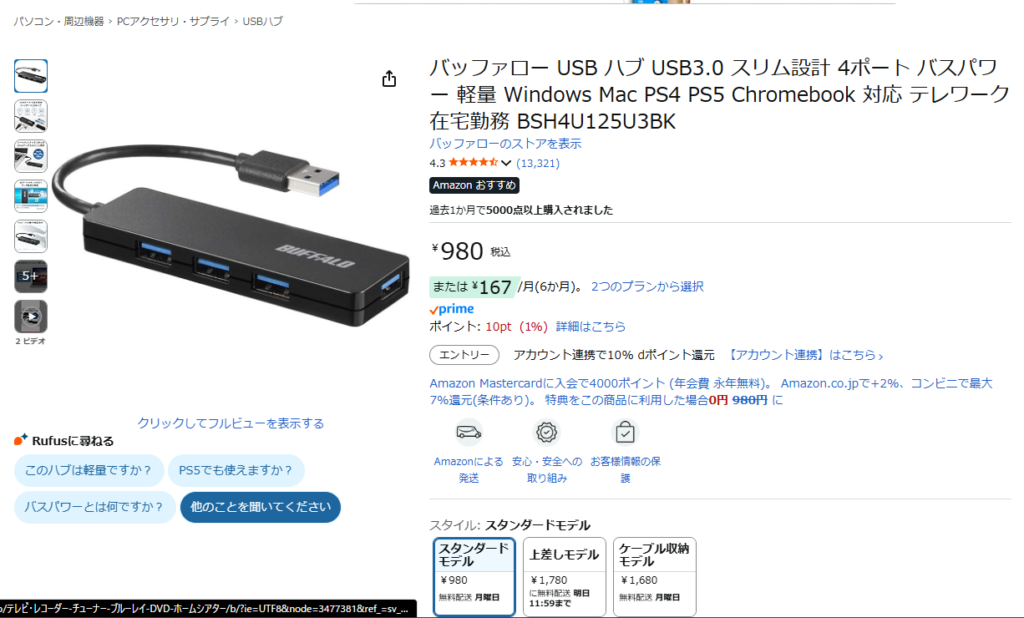The width and height of the screenshot is (1024, 618).
Task: Click the Amazon おすすめ badge
Action: click(474, 186)
